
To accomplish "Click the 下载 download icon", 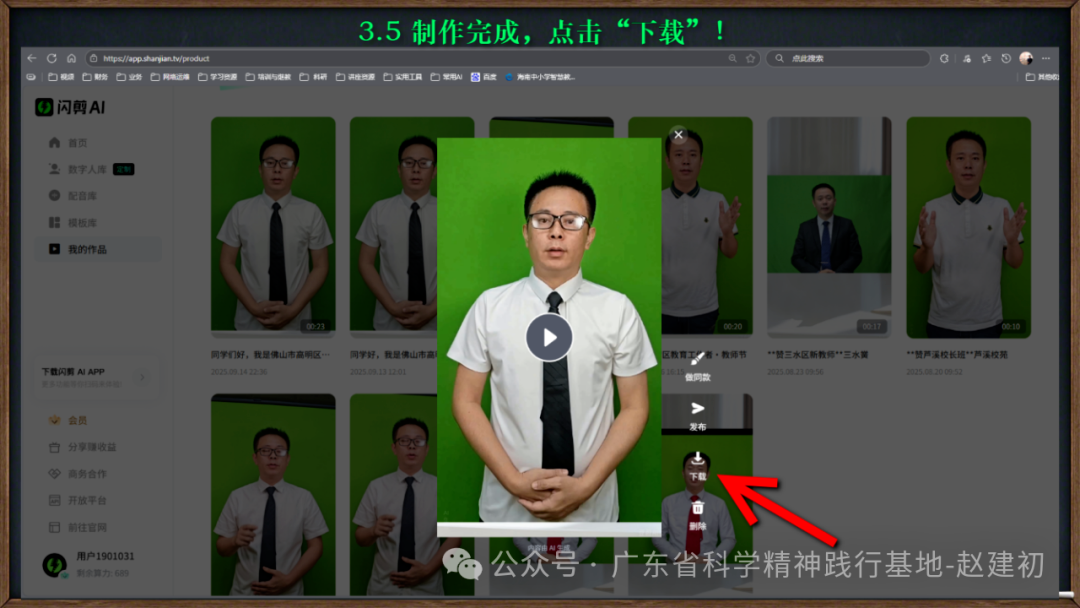I will point(698,461).
